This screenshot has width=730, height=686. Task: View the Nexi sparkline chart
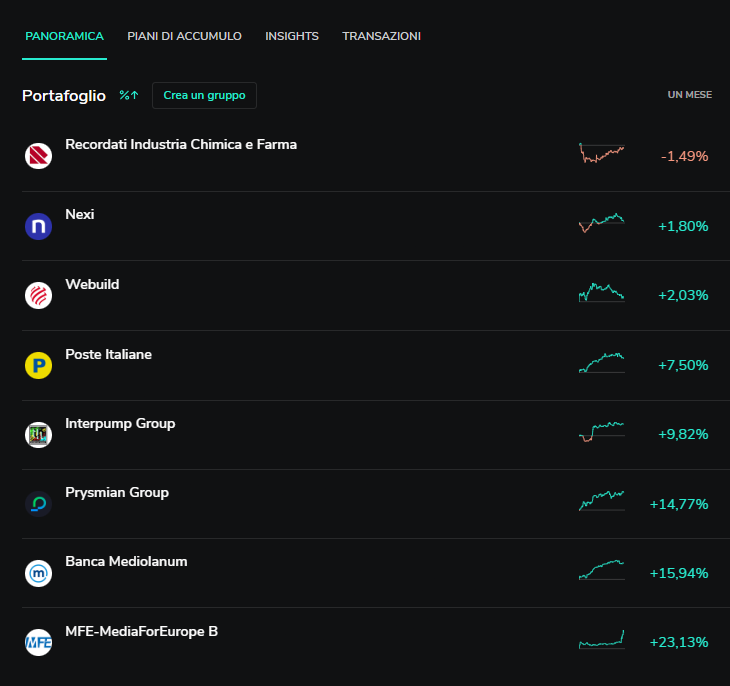(x=602, y=223)
